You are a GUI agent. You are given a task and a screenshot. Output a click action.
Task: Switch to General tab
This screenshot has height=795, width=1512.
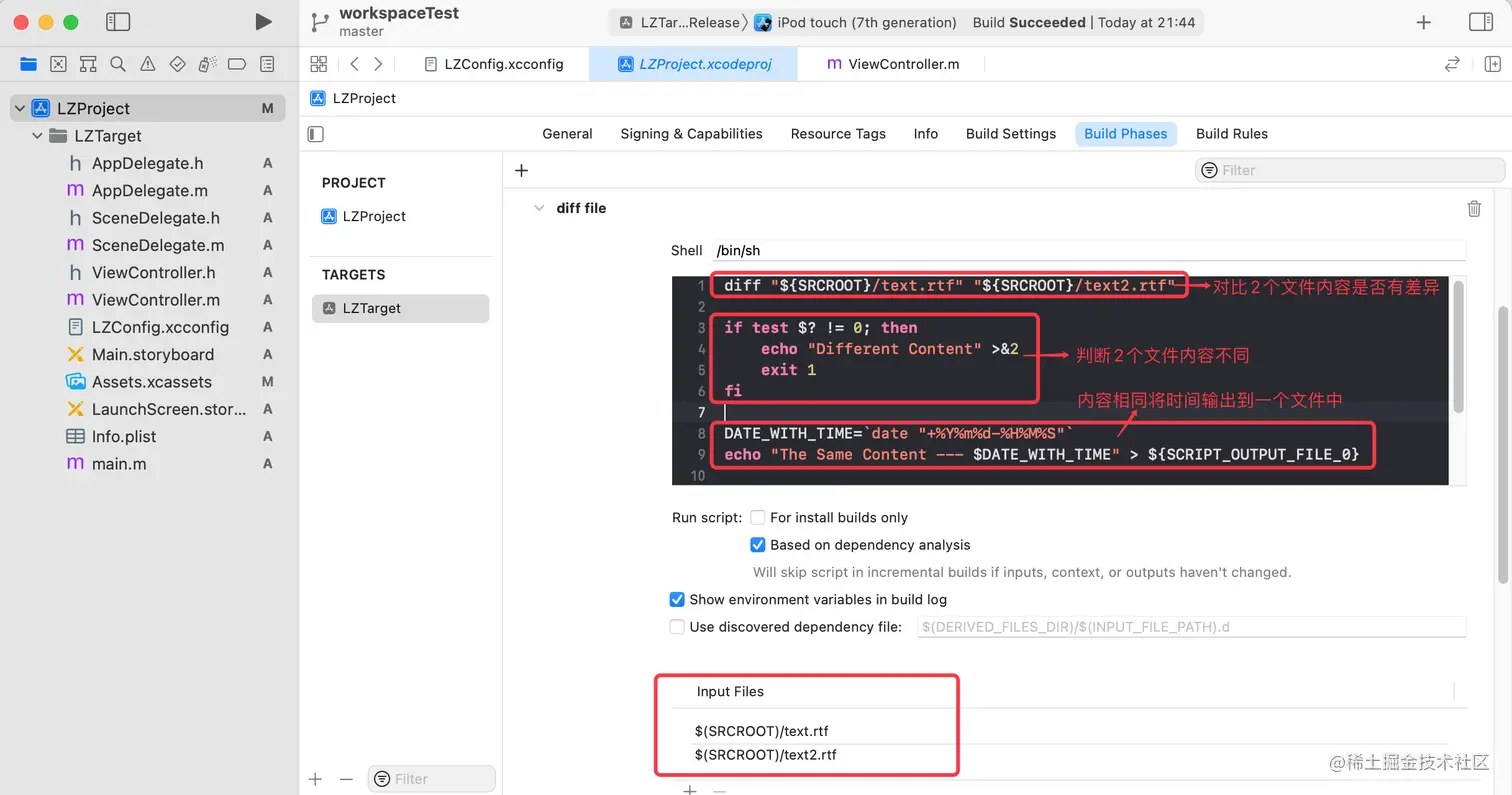click(x=567, y=134)
